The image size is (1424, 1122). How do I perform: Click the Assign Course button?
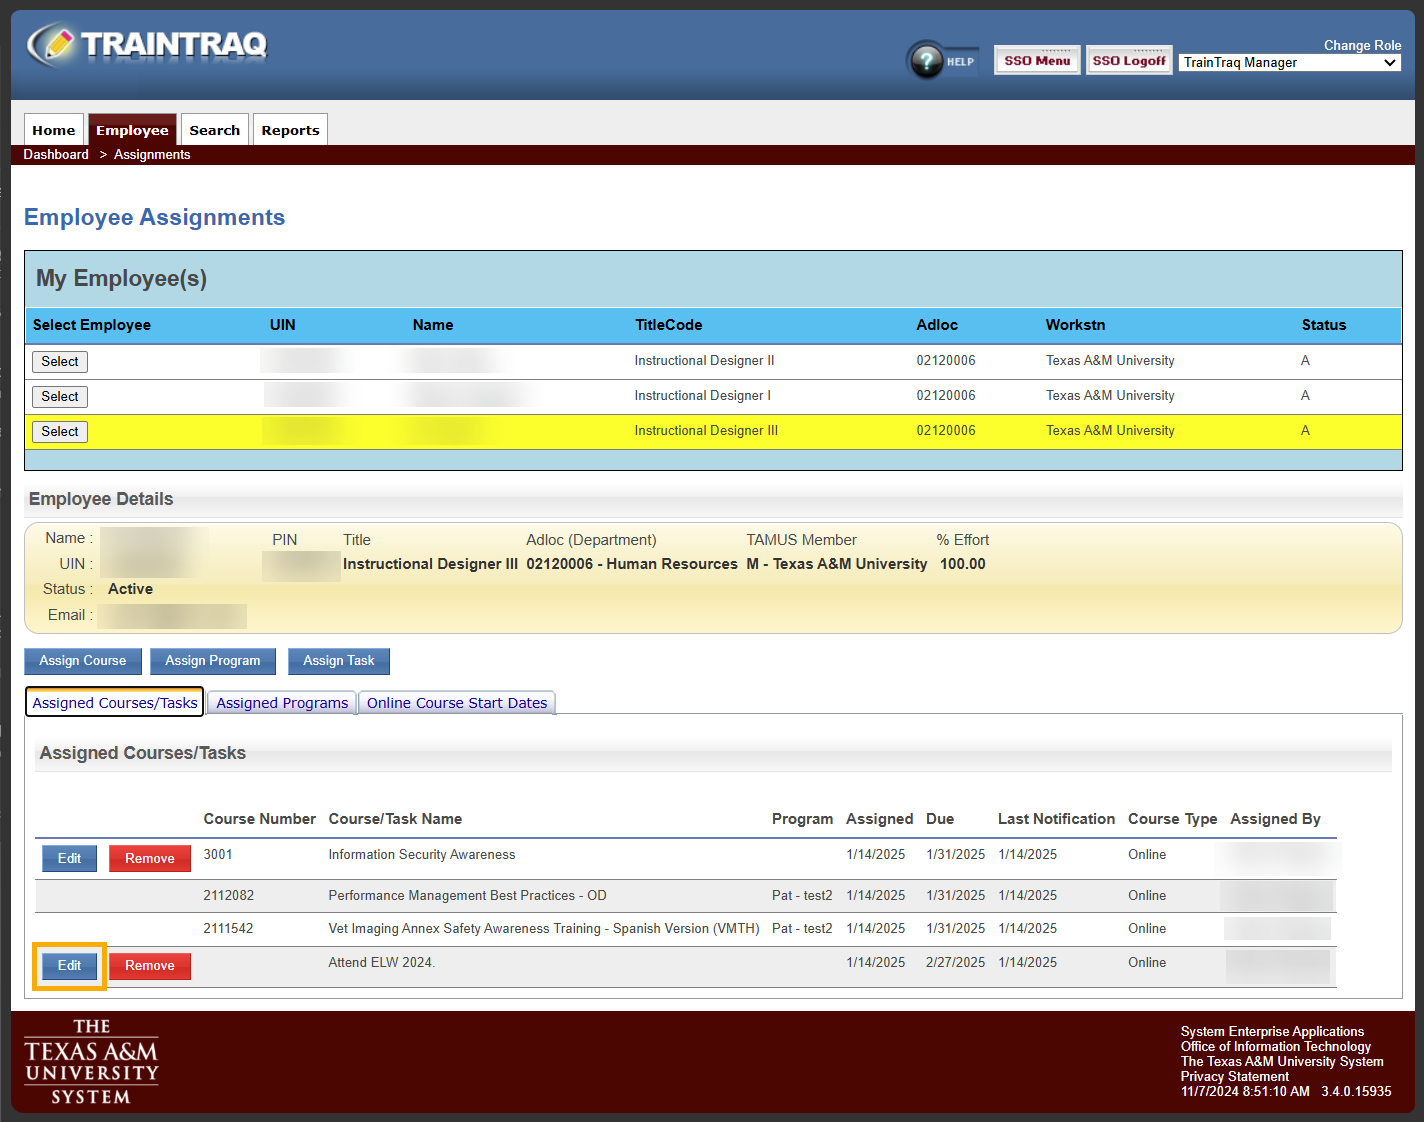tap(83, 661)
